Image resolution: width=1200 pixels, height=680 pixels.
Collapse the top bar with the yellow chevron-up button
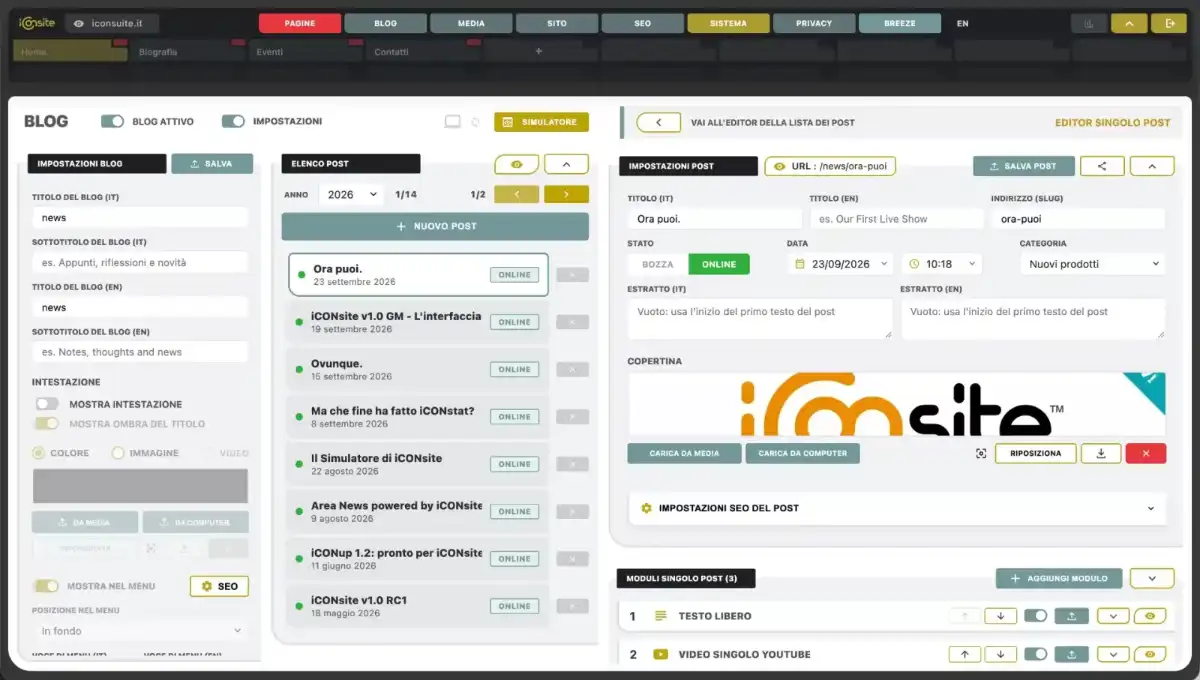[x=1129, y=23]
